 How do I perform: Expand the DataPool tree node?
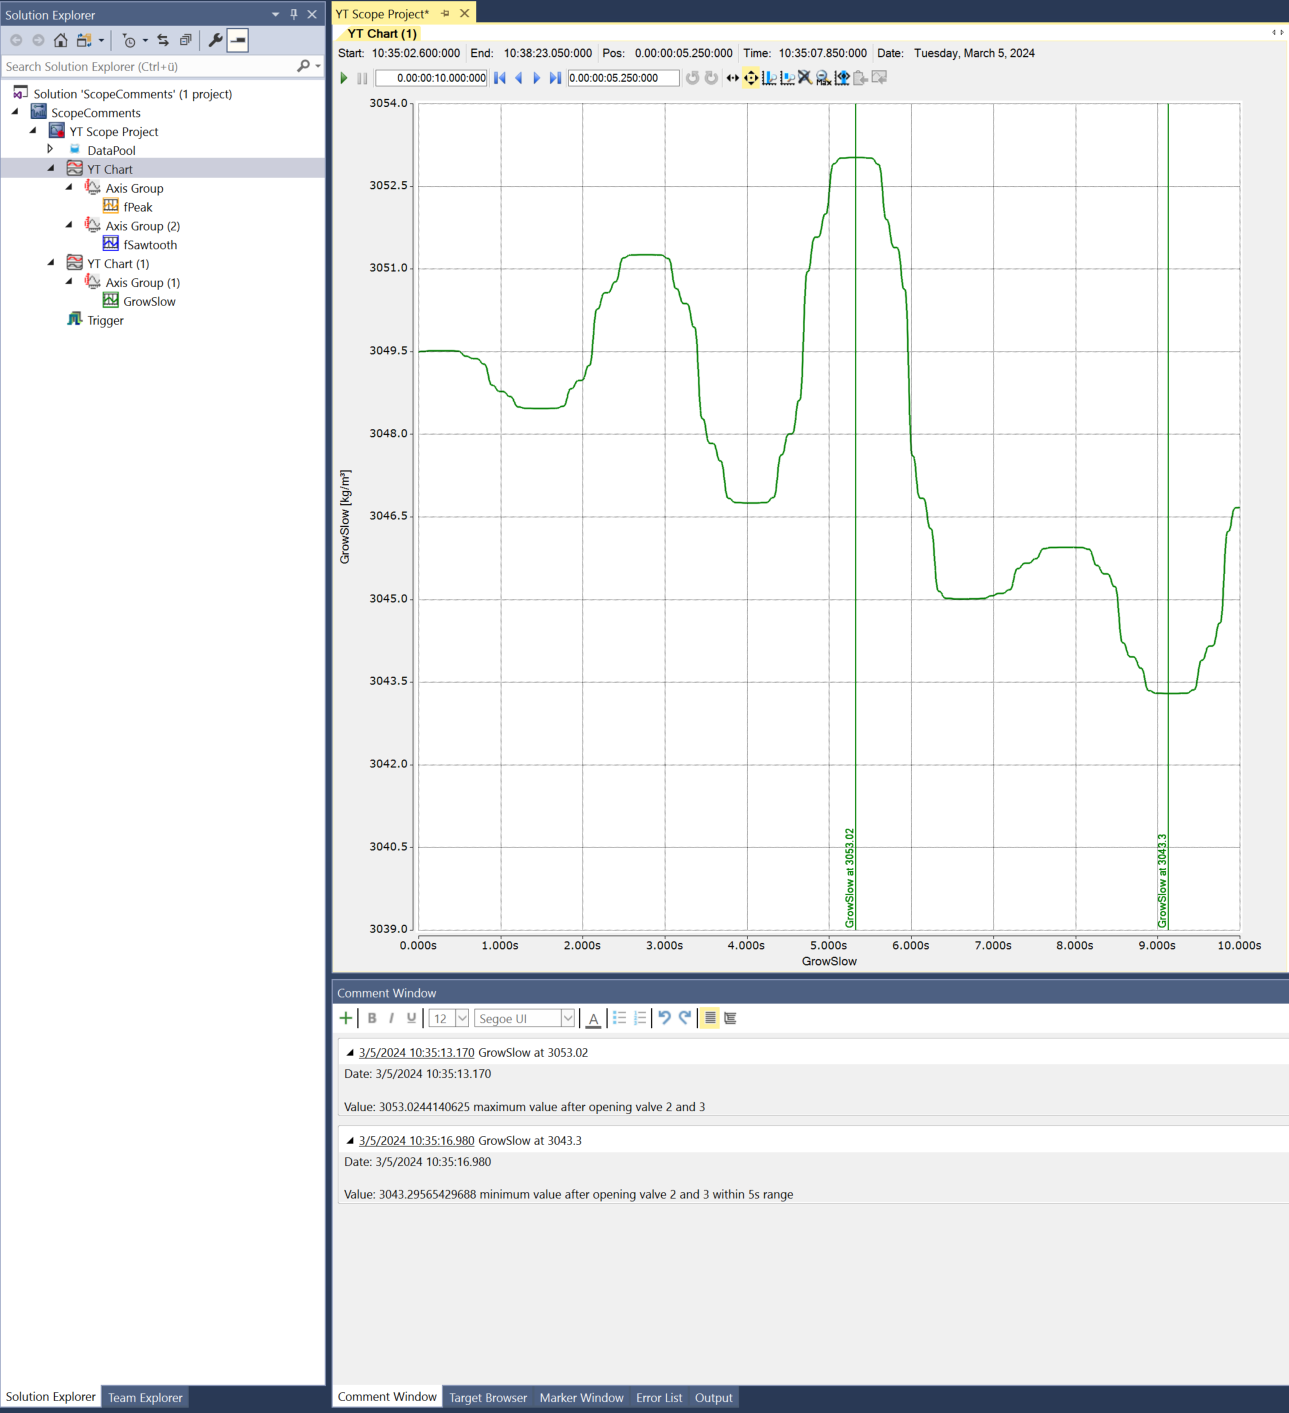pyautogui.click(x=50, y=149)
